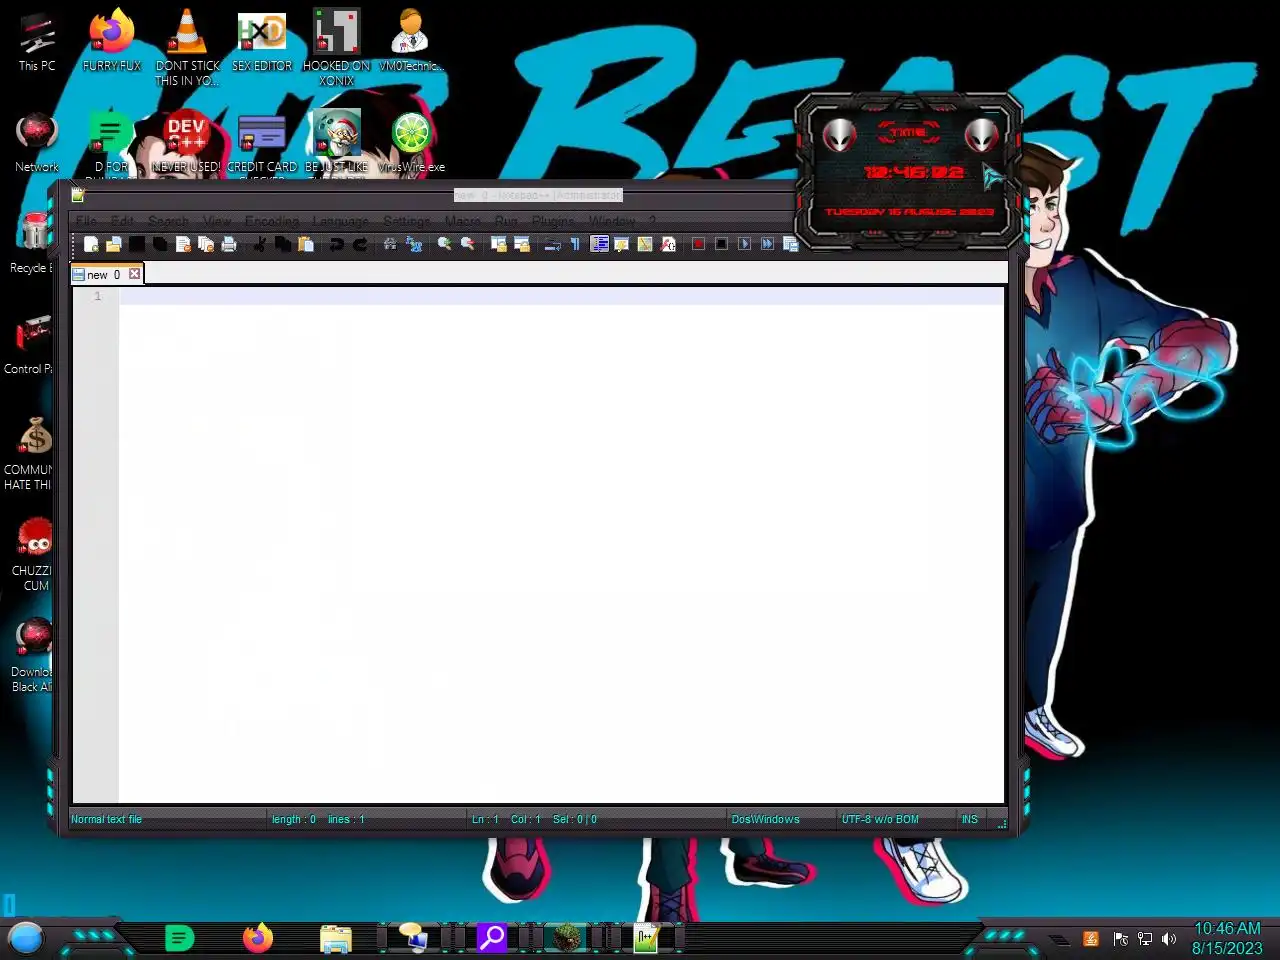Click the Playback macro icon

tap(745, 244)
